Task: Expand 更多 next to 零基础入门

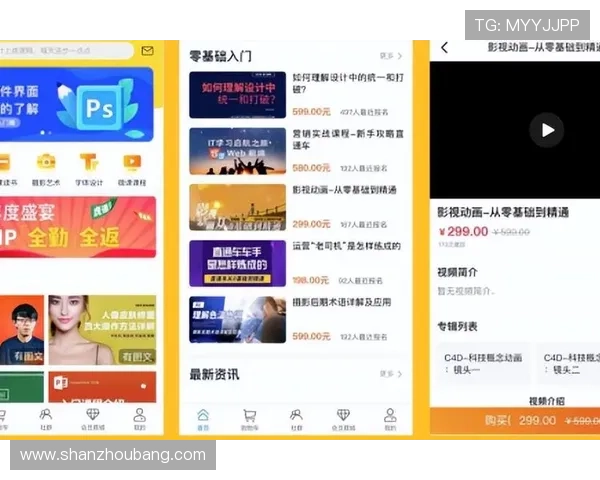Action: 391,56
